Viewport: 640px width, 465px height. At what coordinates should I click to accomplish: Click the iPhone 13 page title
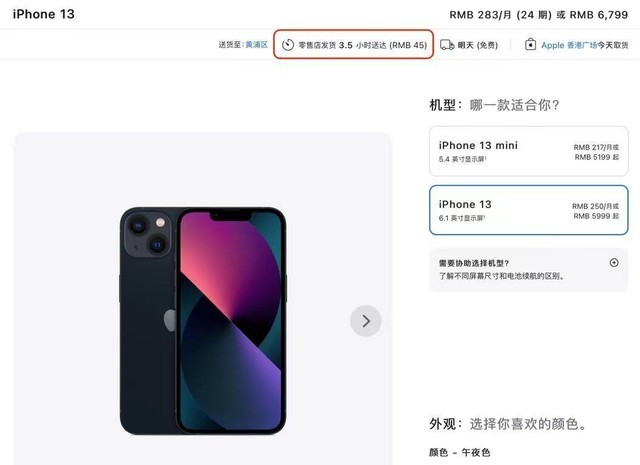[x=44, y=14]
